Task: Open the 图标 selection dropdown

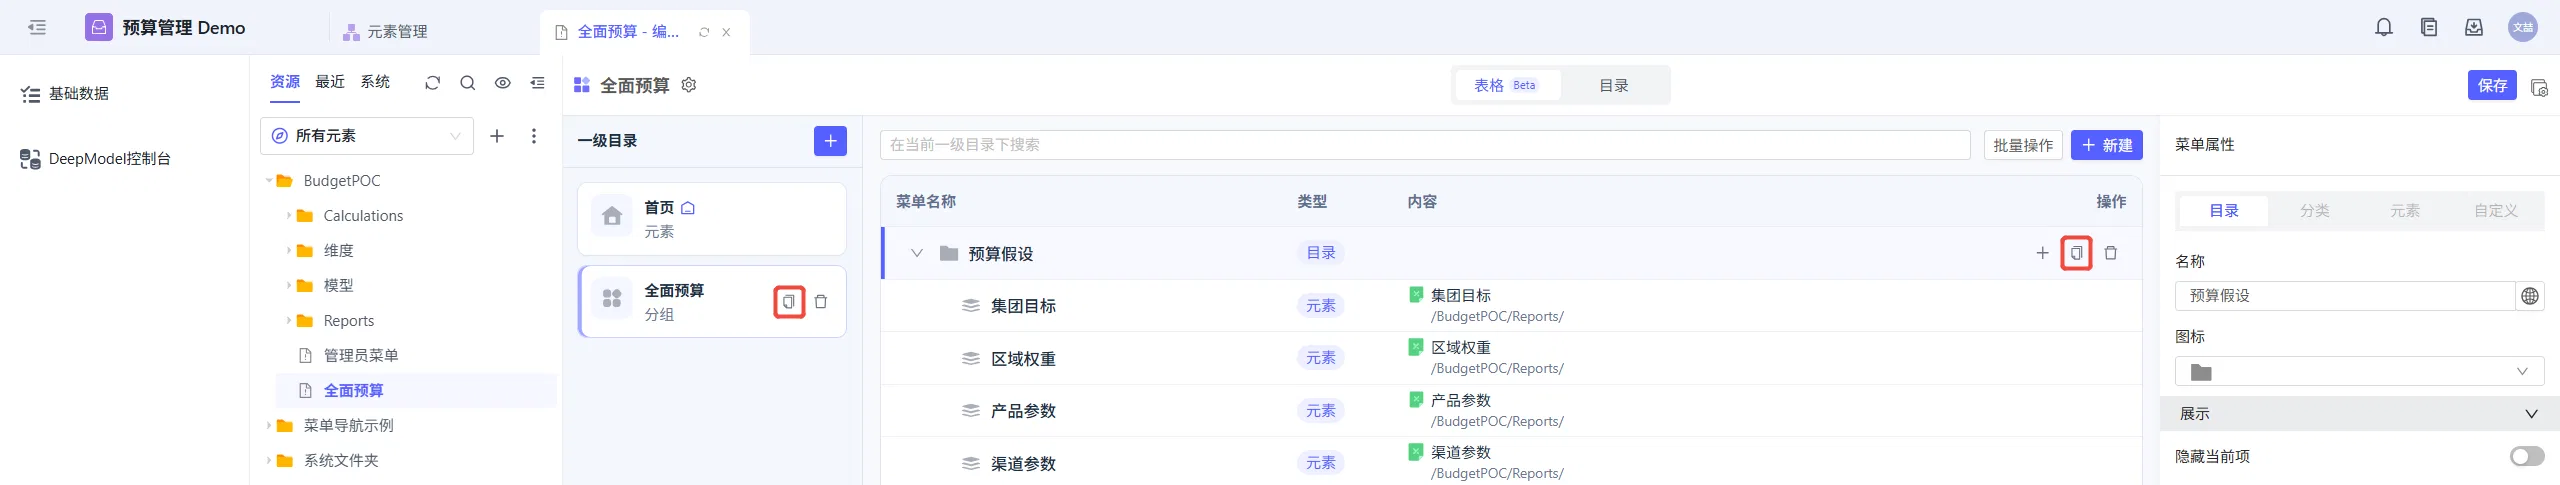Action: pos(2360,372)
